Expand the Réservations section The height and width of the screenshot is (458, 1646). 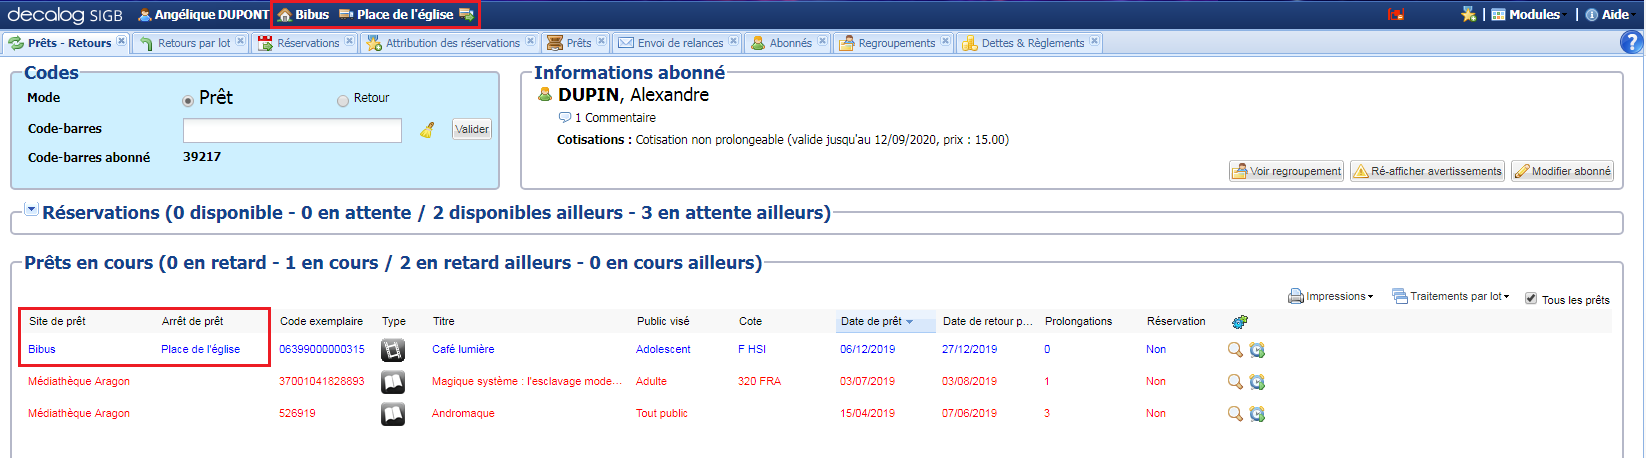[x=31, y=210]
